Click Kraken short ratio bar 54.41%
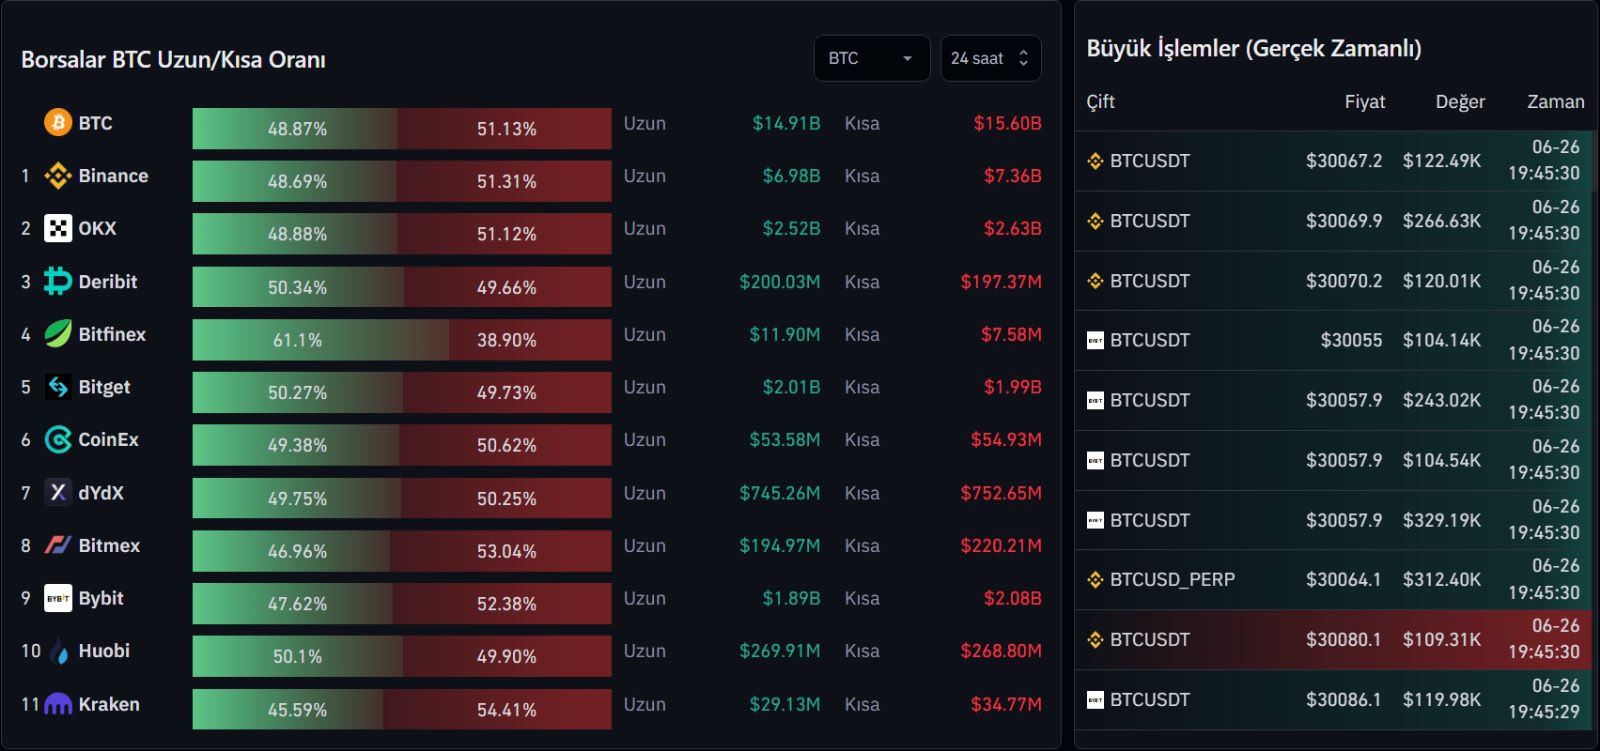Viewport: 1600px width, 751px height. (x=498, y=709)
